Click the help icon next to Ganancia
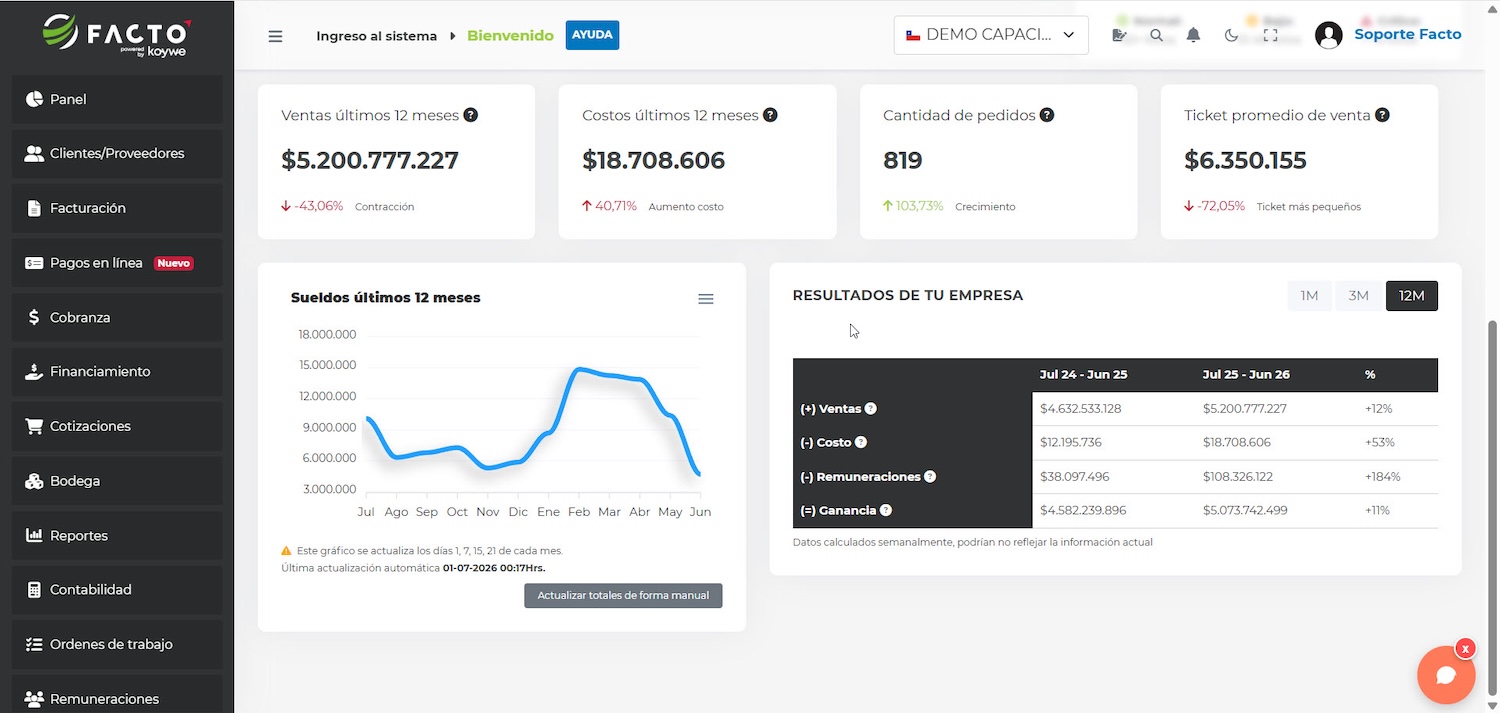Image resolution: width=1500 pixels, height=713 pixels. click(x=885, y=510)
